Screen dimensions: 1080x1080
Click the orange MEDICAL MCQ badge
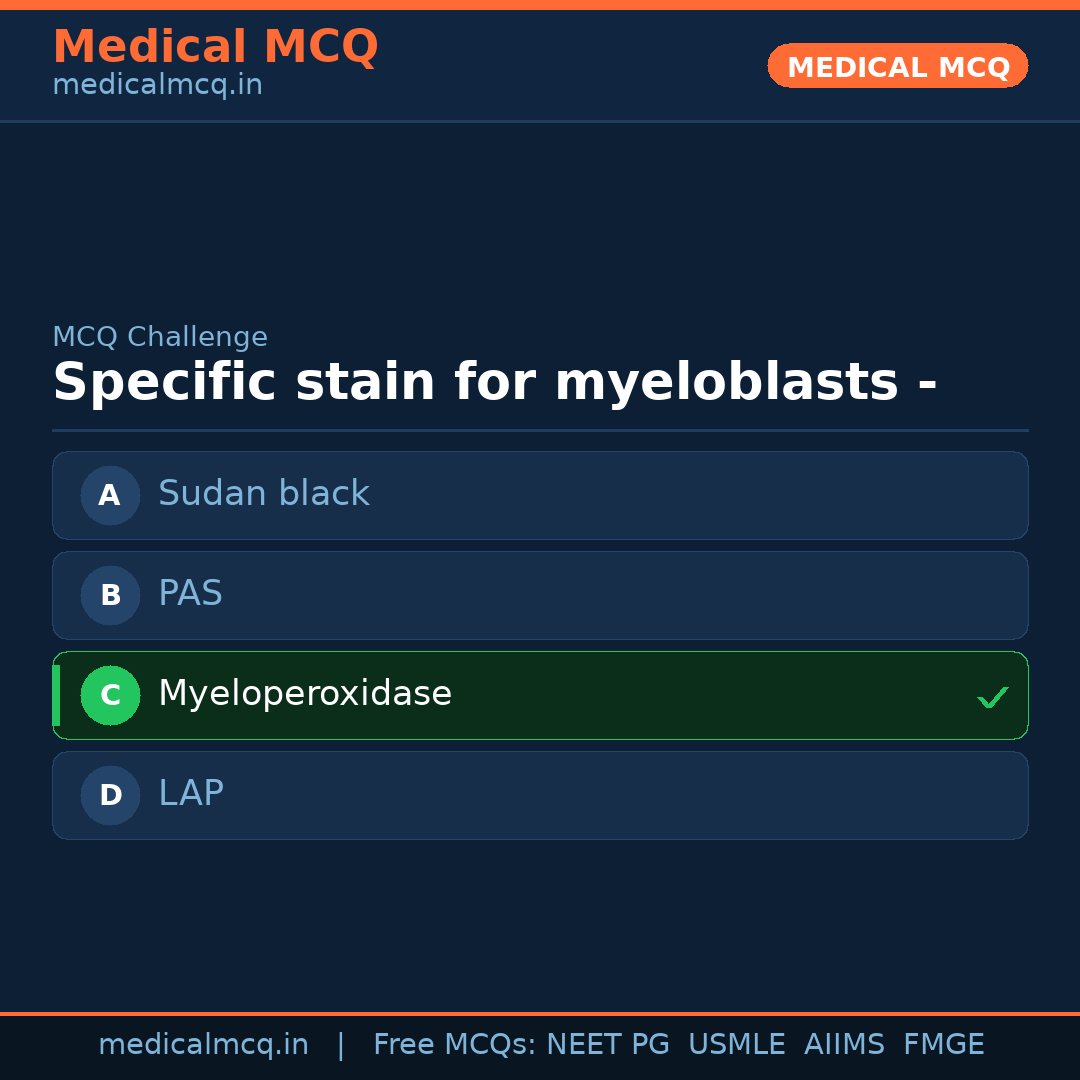click(x=897, y=66)
